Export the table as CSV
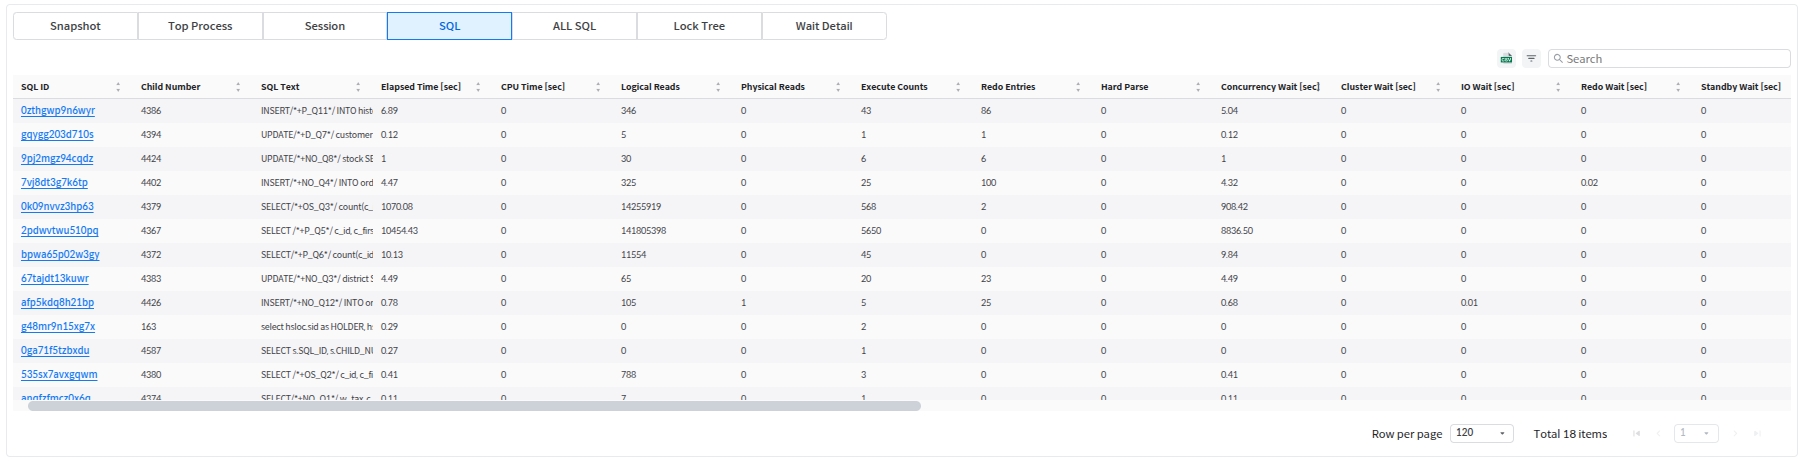The image size is (1810, 462). coord(1506,59)
